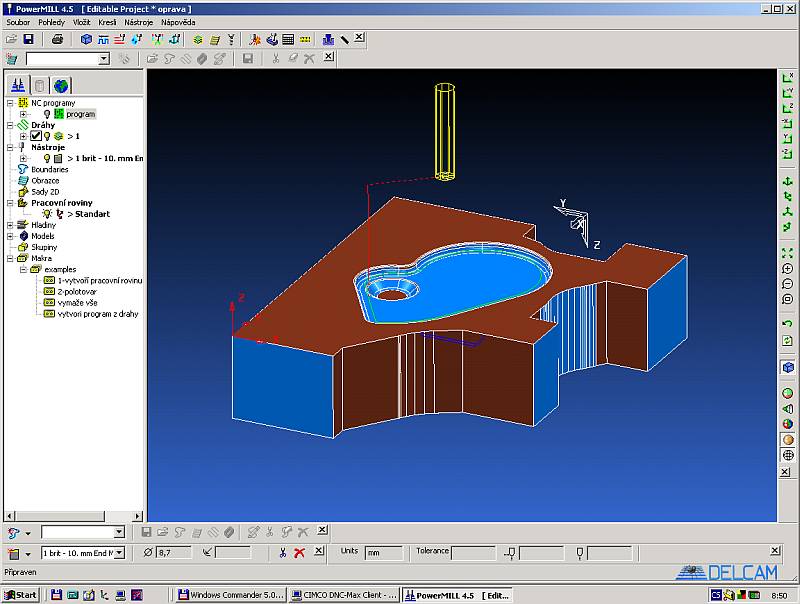Zoom in with the plus magnifier icon
The height and width of the screenshot is (604, 800).
pyautogui.click(x=787, y=269)
